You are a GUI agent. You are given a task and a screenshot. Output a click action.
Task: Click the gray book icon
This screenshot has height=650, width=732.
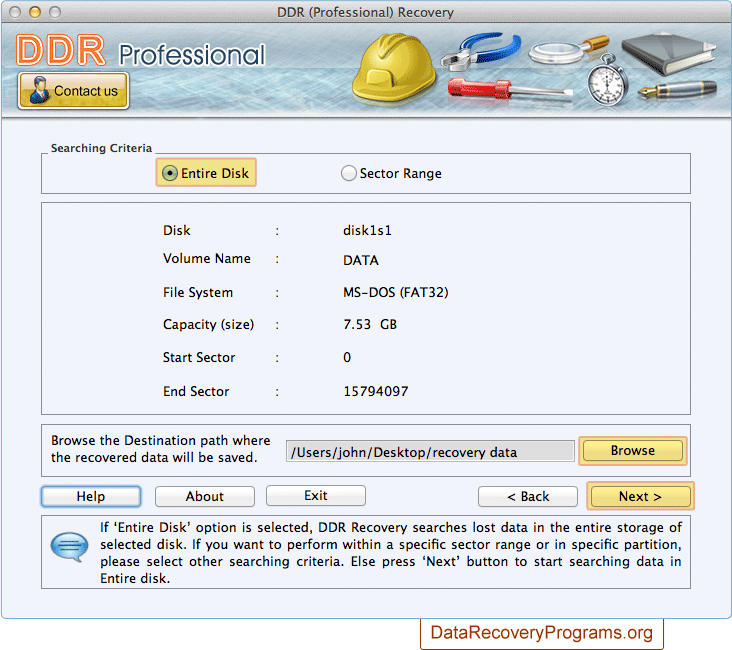pos(668,53)
